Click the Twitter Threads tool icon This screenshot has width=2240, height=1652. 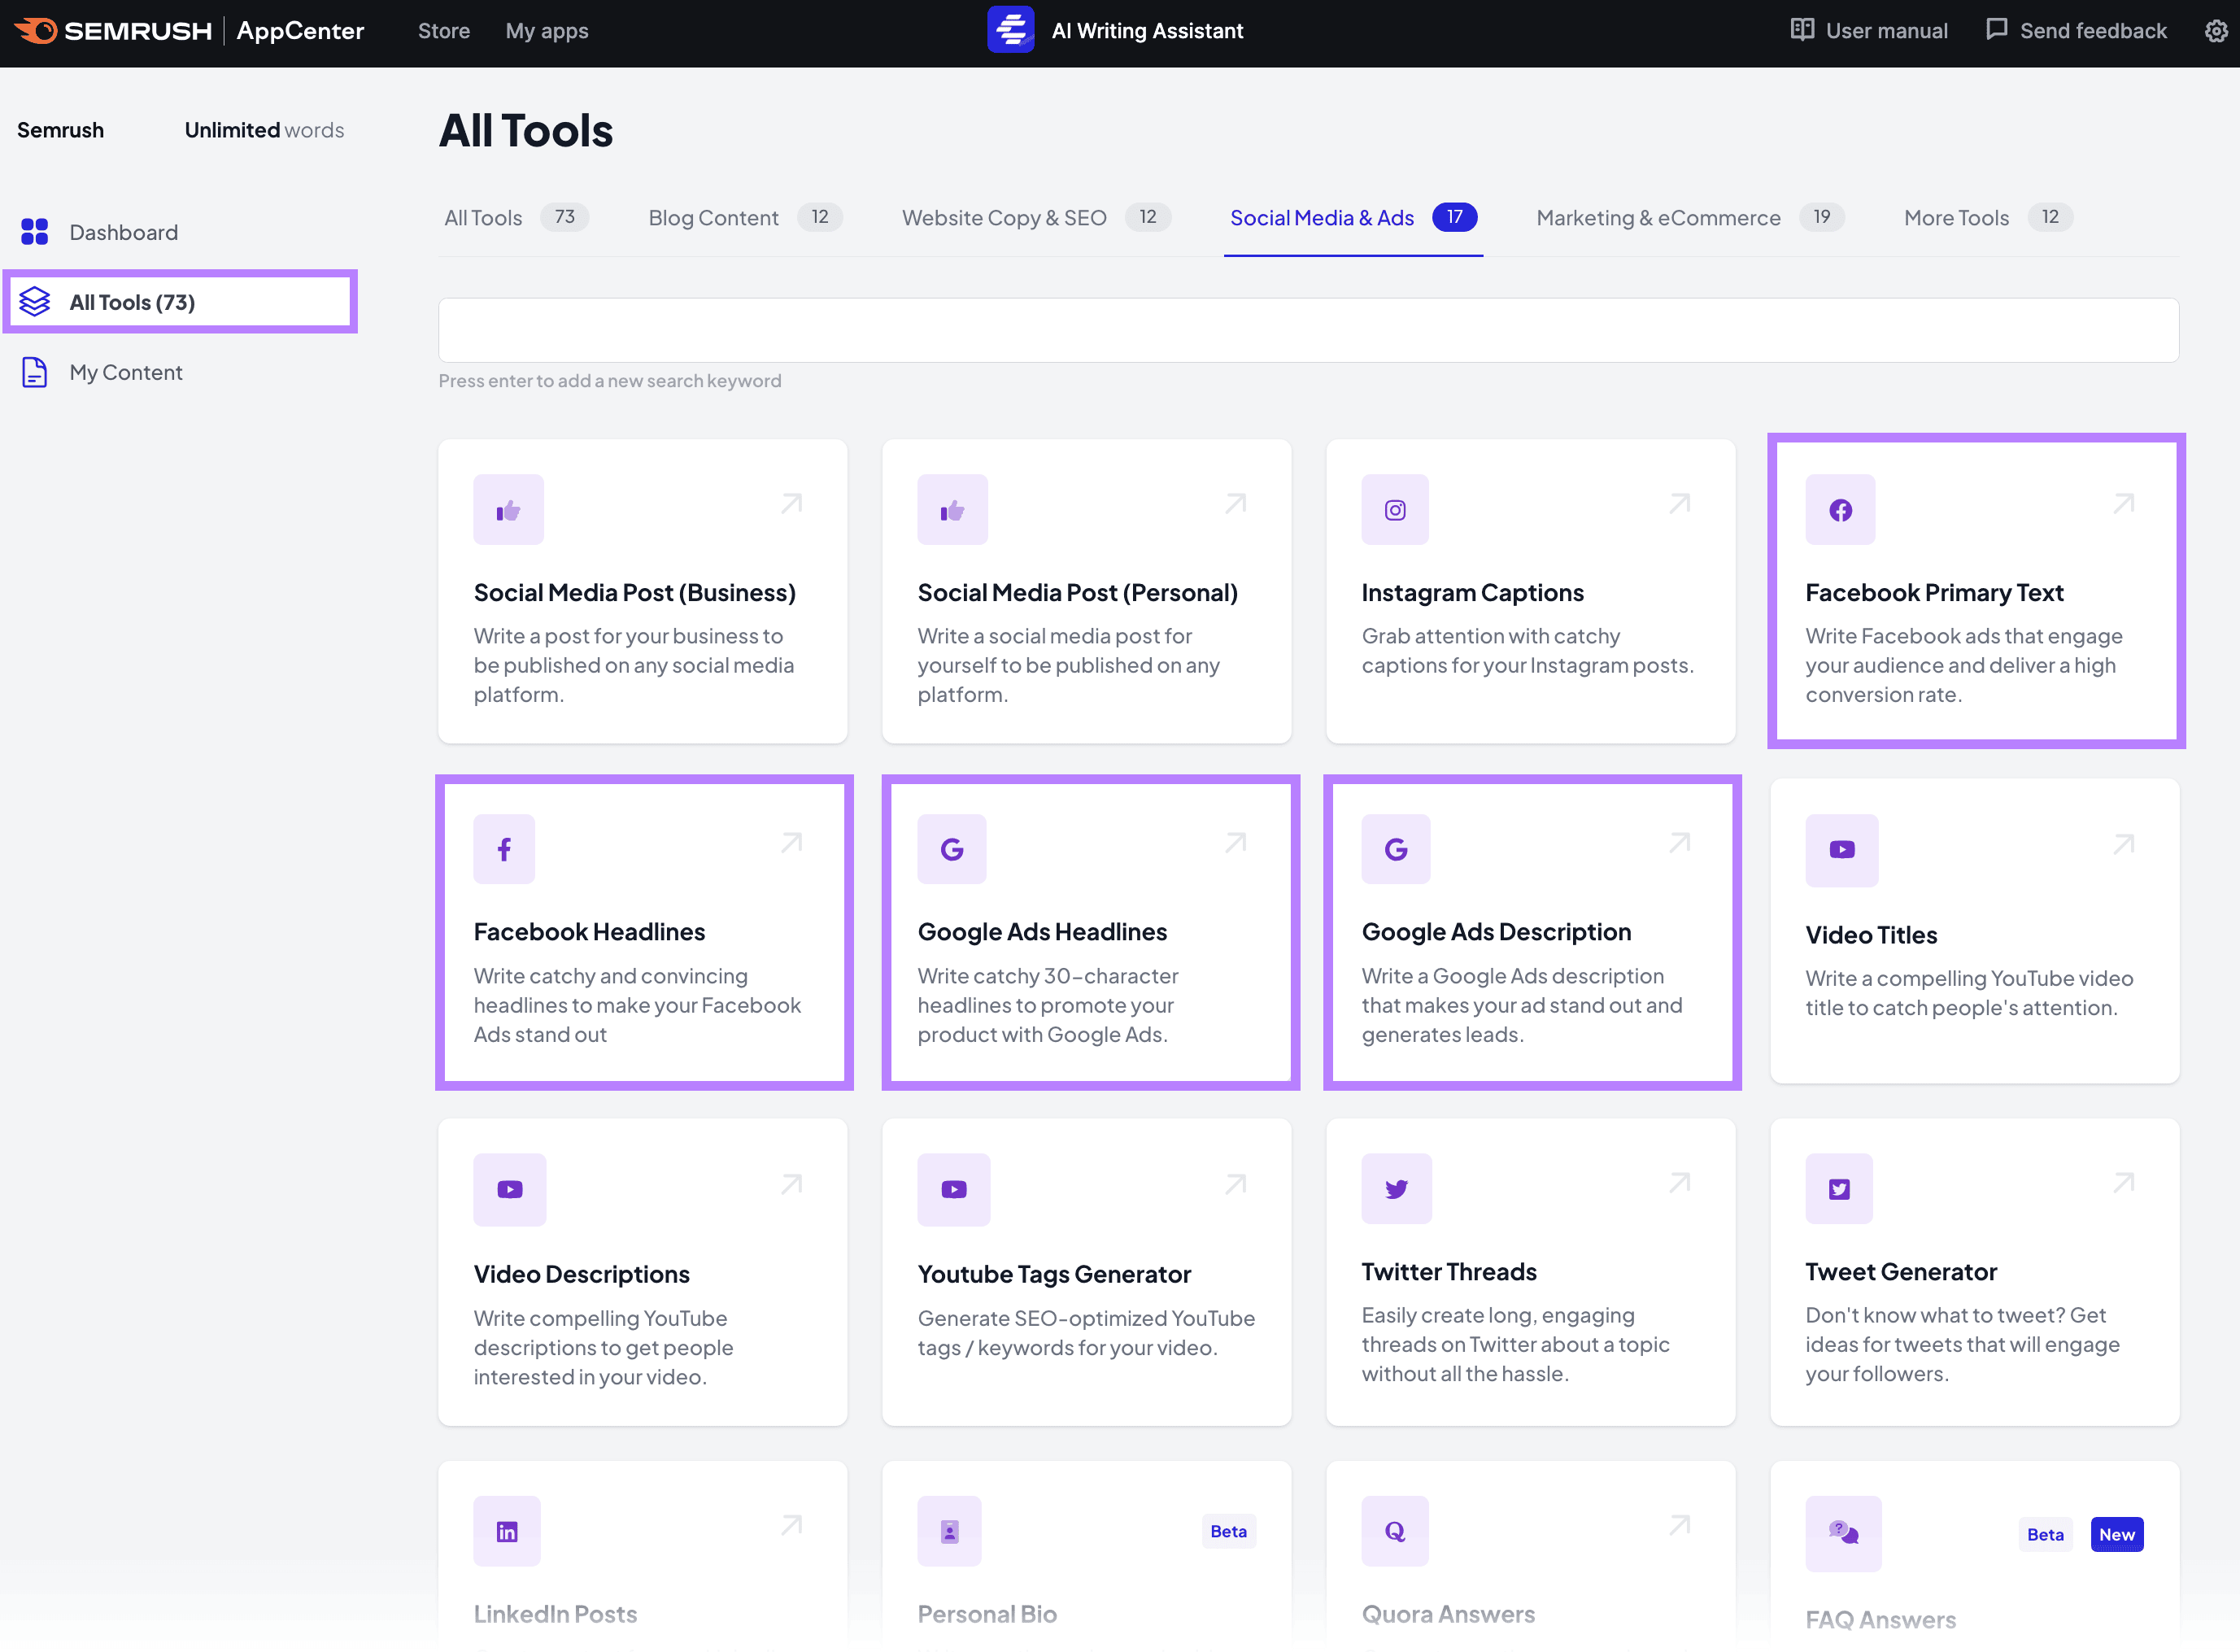pyautogui.click(x=1397, y=1189)
